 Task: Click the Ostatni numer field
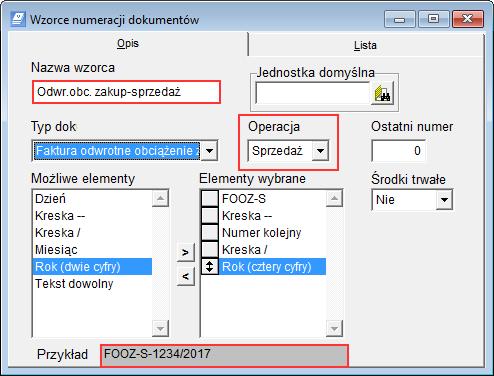398,151
